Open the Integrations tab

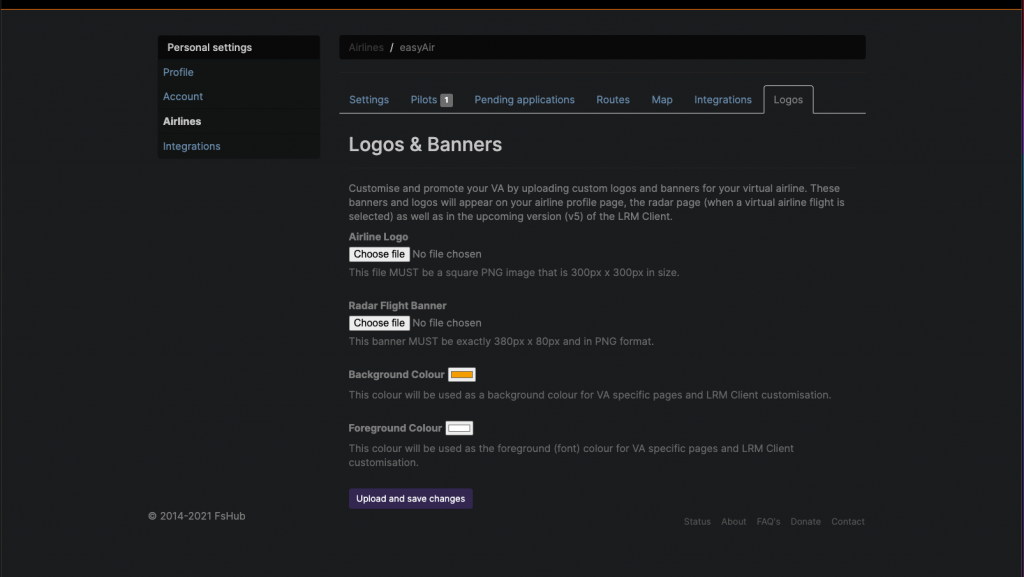click(722, 100)
